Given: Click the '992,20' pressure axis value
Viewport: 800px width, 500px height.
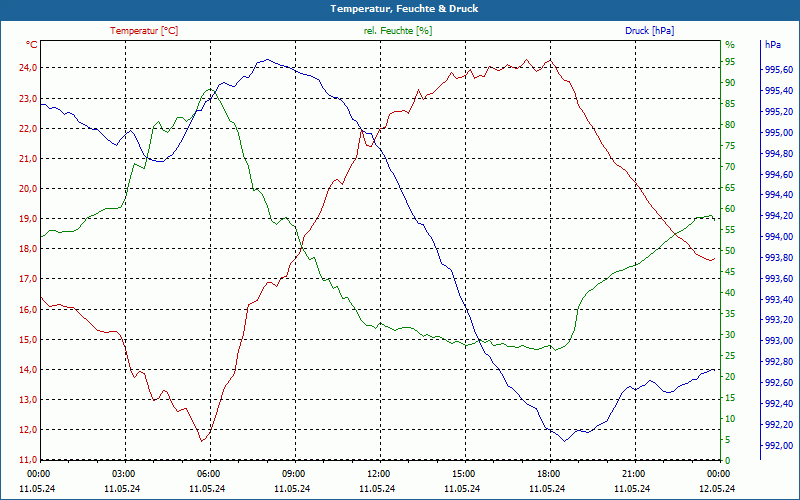Looking at the screenshot, I should (x=779, y=424).
